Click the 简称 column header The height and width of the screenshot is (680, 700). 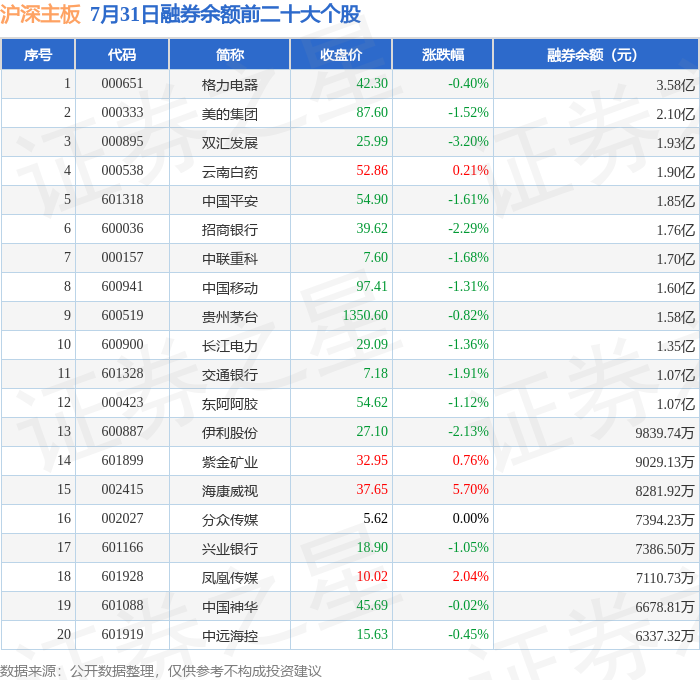[229, 54]
